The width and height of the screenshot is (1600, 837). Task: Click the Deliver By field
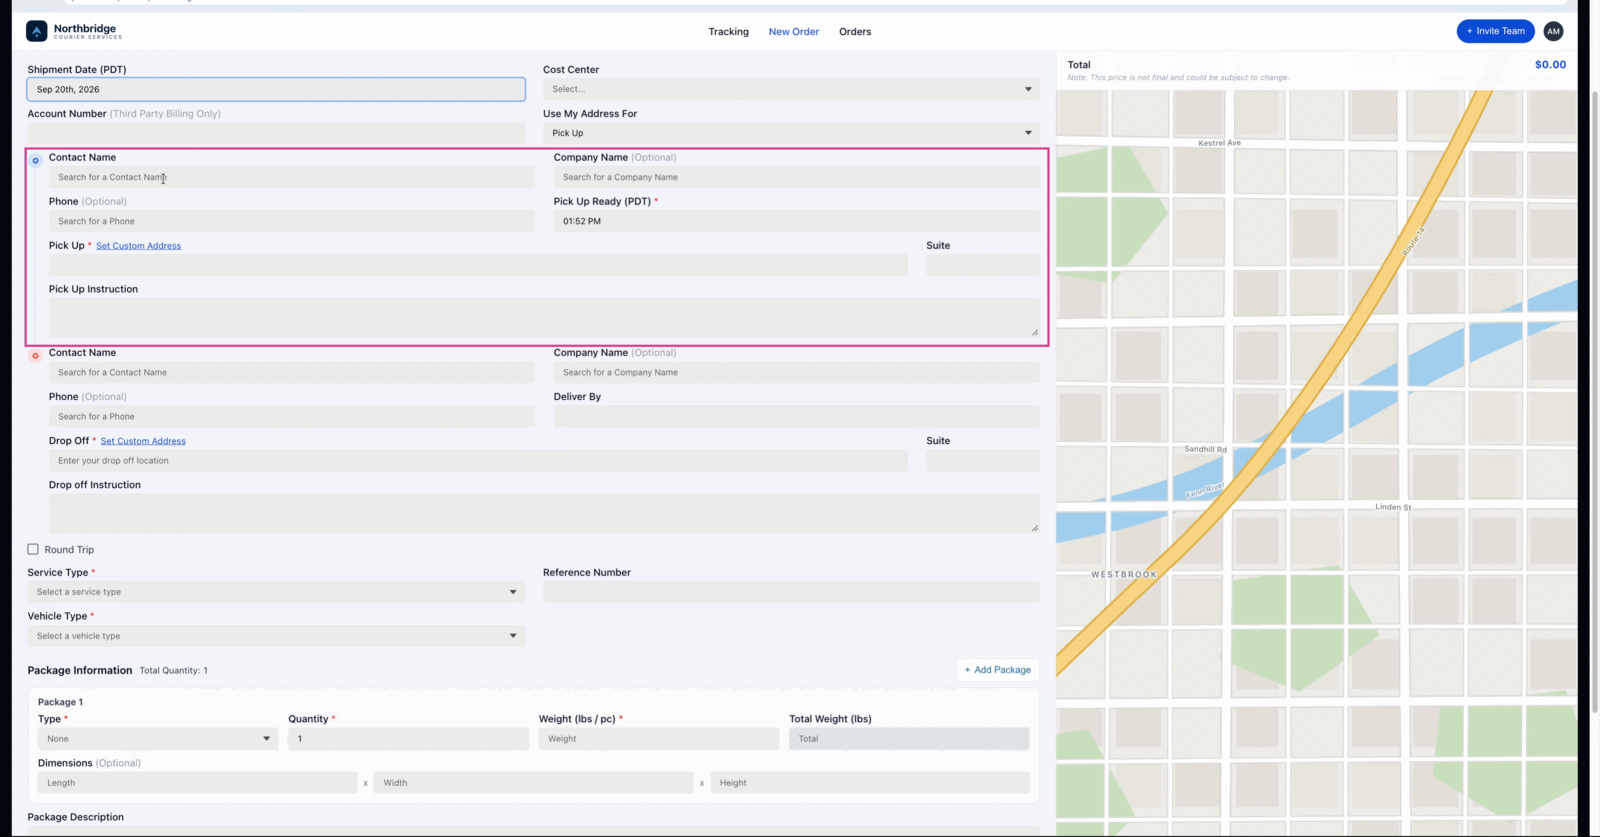click(797, 416)
